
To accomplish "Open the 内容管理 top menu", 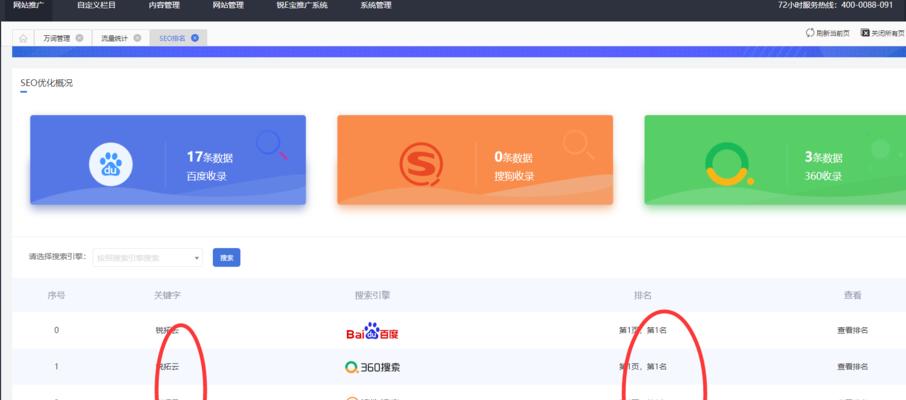I will 164,5.
